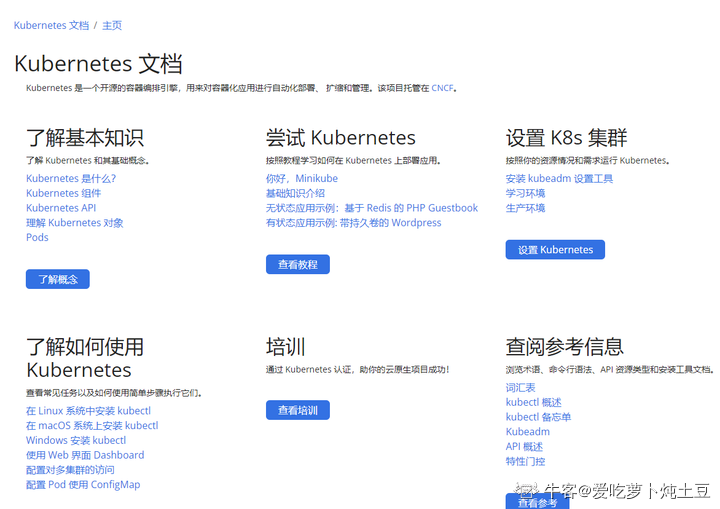Click the 了解基本知识 section heading
Screen dimensions: 720x509
tap(85, 138)
